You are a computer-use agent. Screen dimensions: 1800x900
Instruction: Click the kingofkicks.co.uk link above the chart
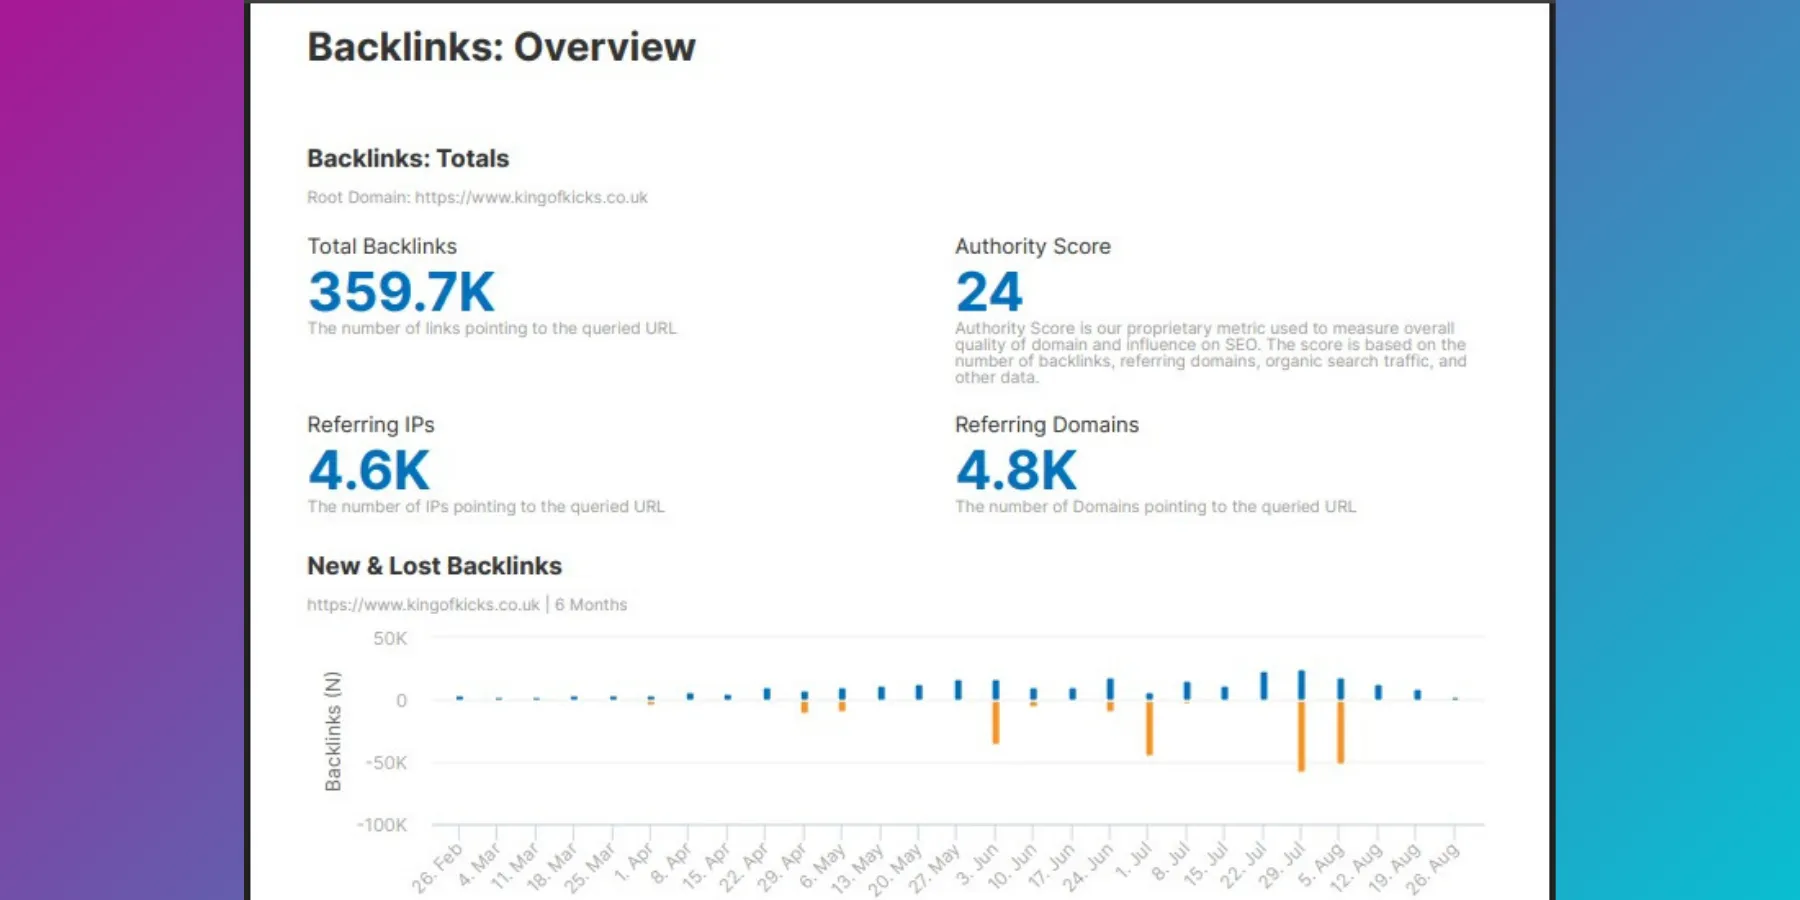click(x=423, y=604)
